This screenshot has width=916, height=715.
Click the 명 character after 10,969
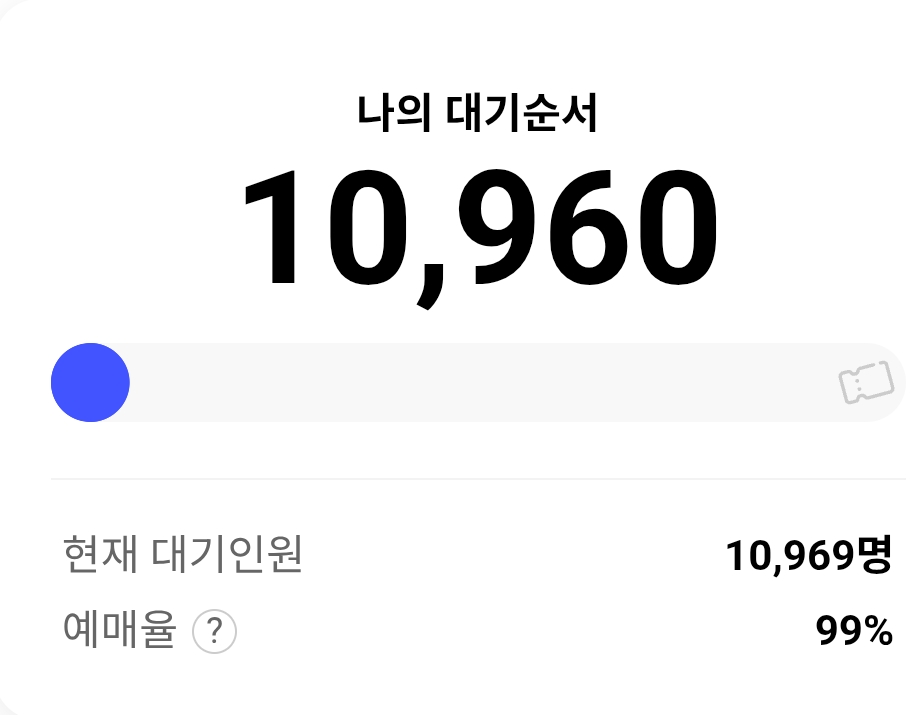click(x=874, y=555)
